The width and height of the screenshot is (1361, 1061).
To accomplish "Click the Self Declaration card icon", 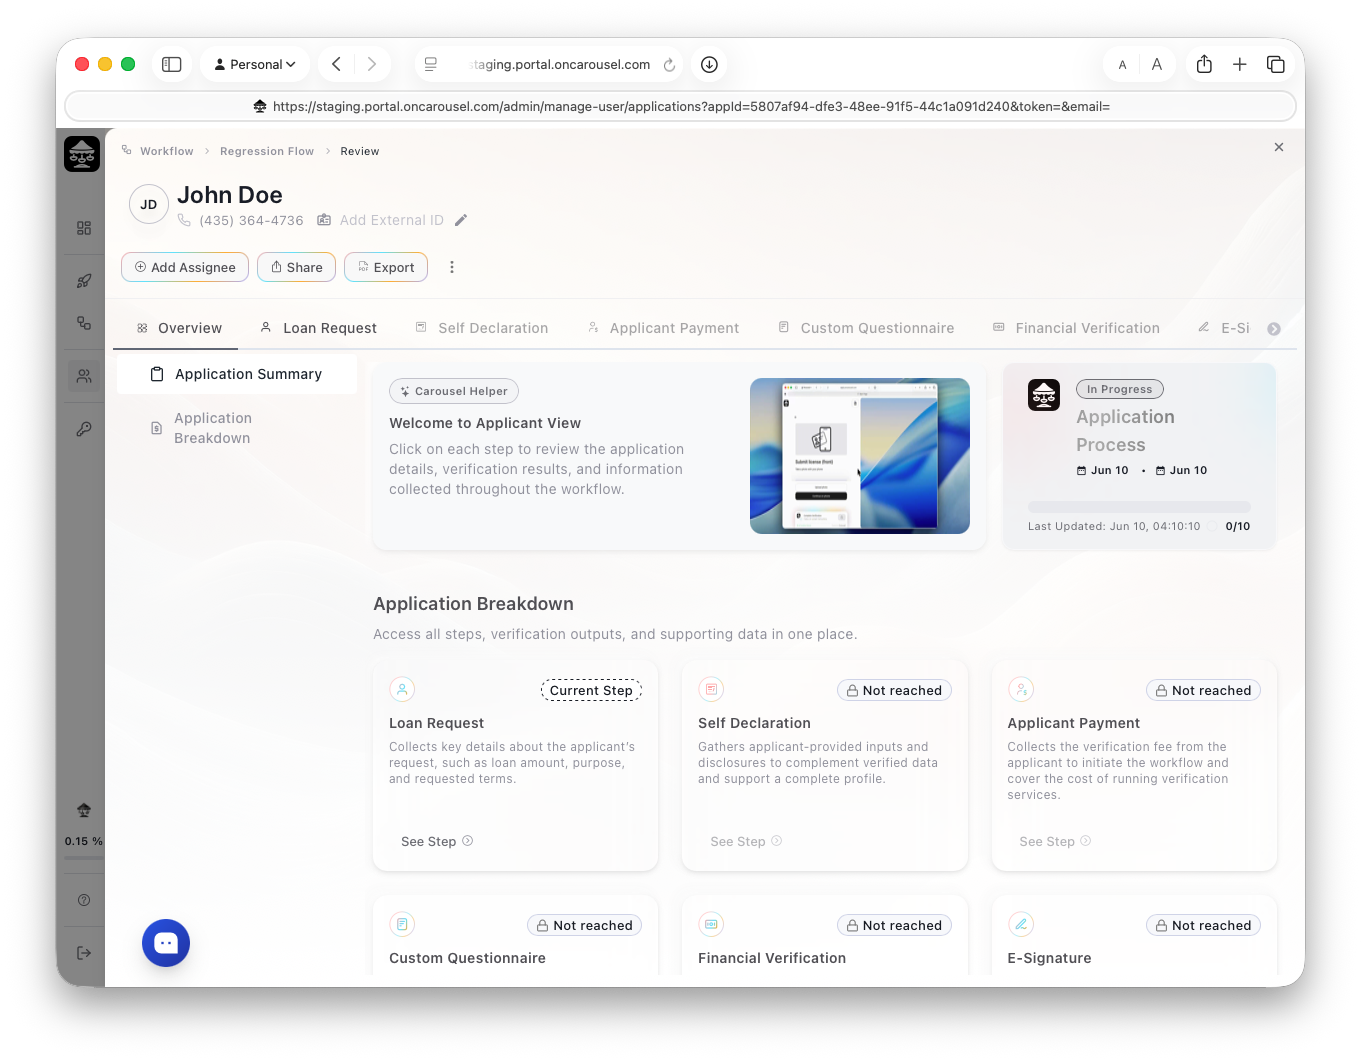I will 711,689.
